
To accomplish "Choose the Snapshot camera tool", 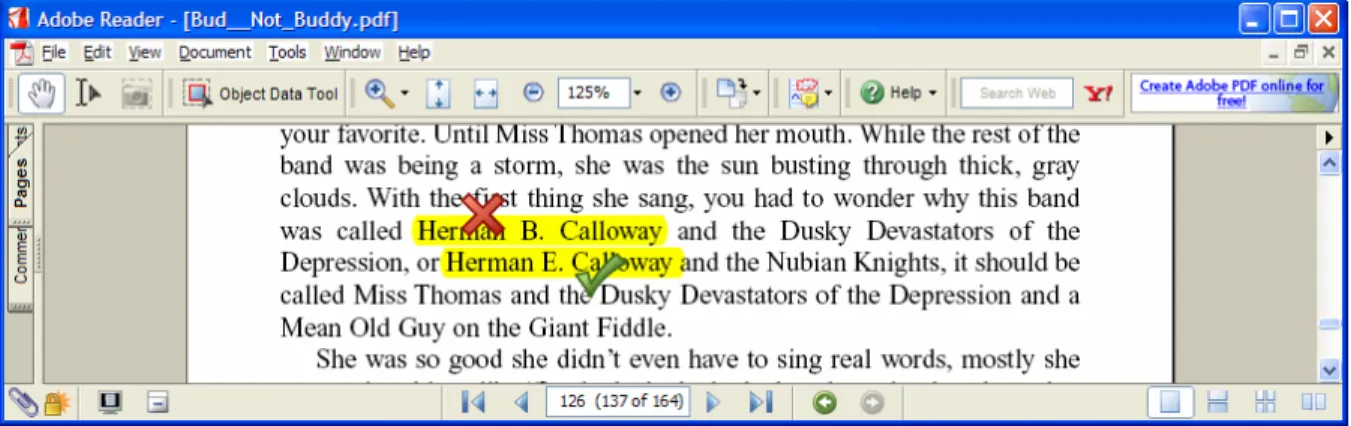I will click(x=136, y=93).
